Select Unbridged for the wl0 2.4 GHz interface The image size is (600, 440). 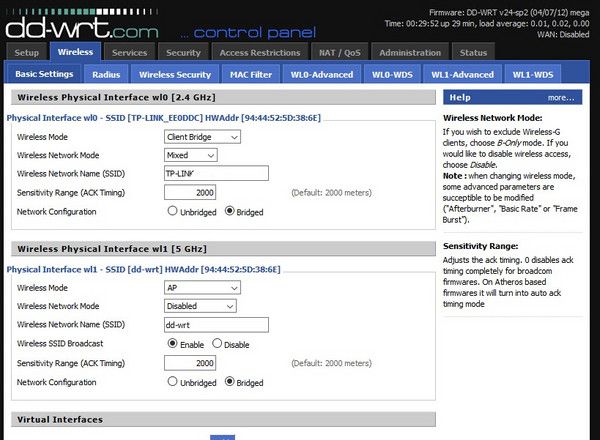point(173,211)
